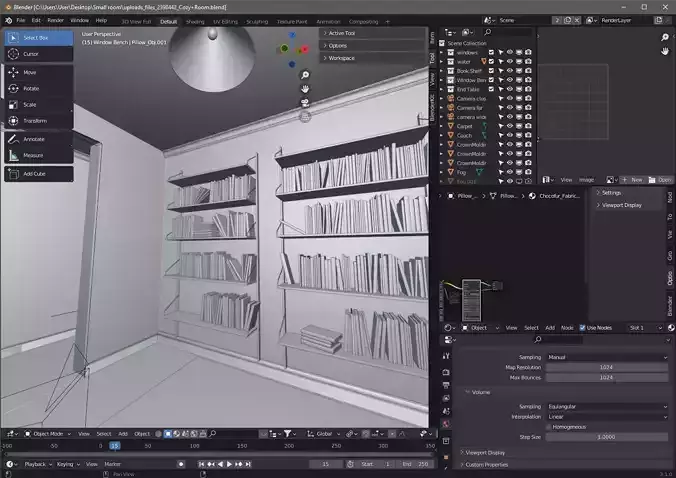Click the image editor pan hand icon

tap(665, 51)
